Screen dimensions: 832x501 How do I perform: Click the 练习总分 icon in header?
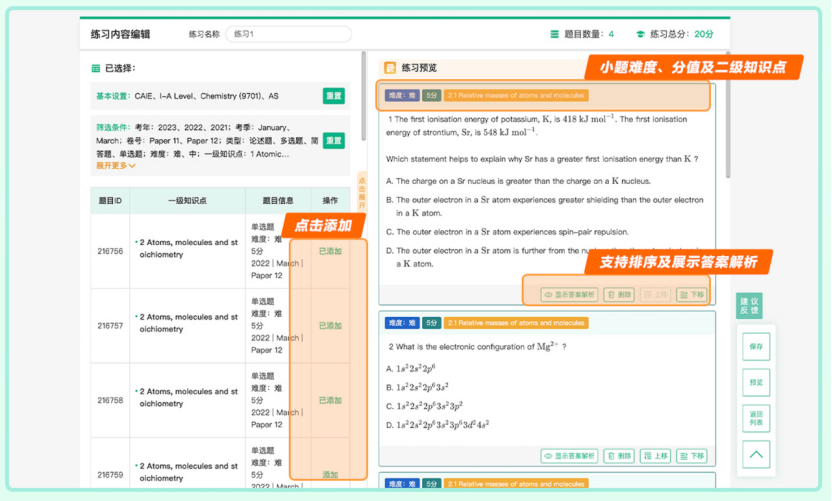(640, 34)
